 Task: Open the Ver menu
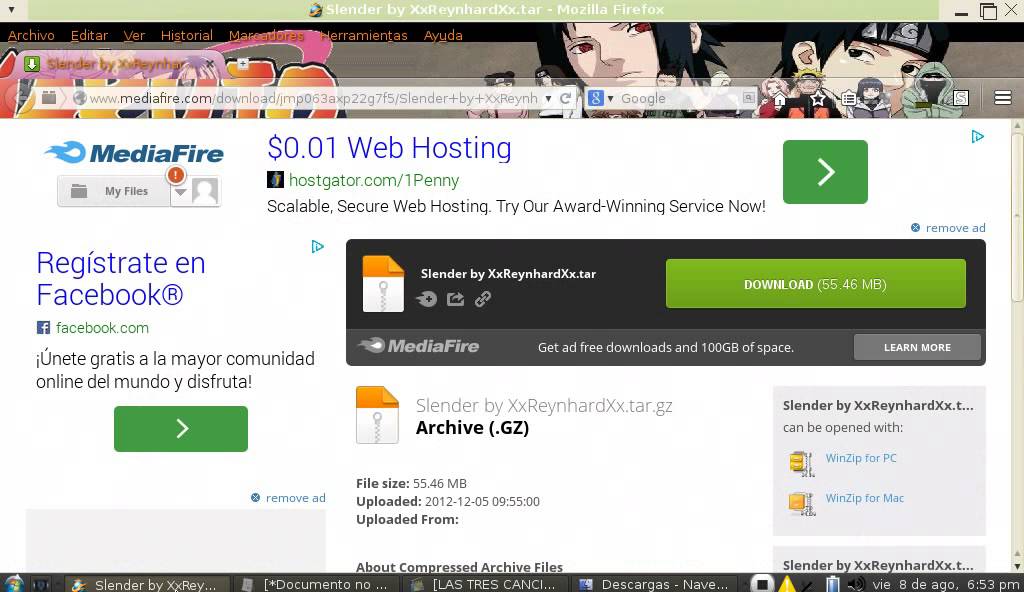(x=134, y=35)
